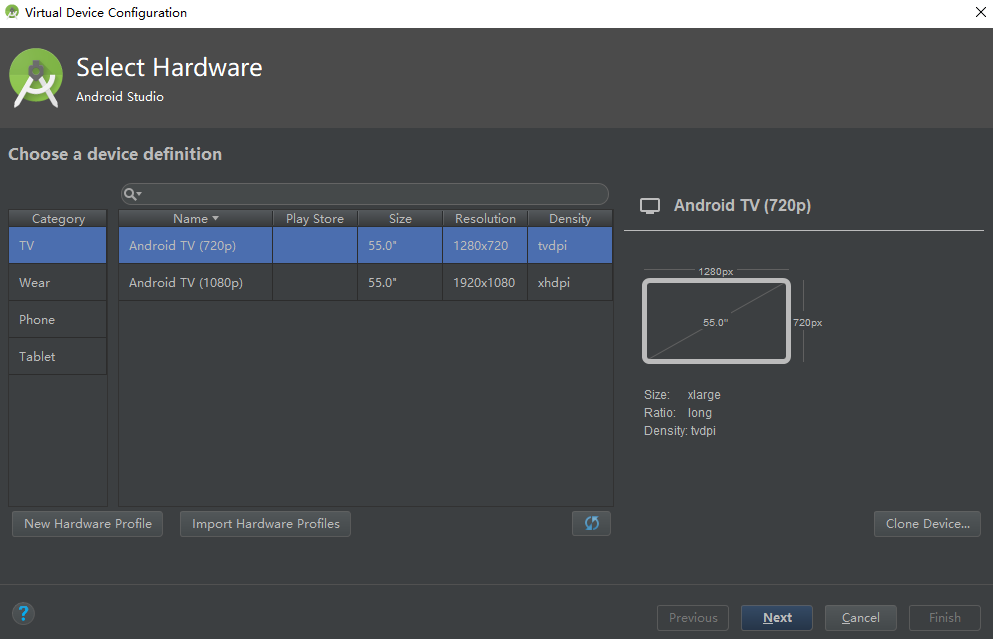Click the search magnifier icon in search field
993x639 pixels.
[x=131, y=194]
